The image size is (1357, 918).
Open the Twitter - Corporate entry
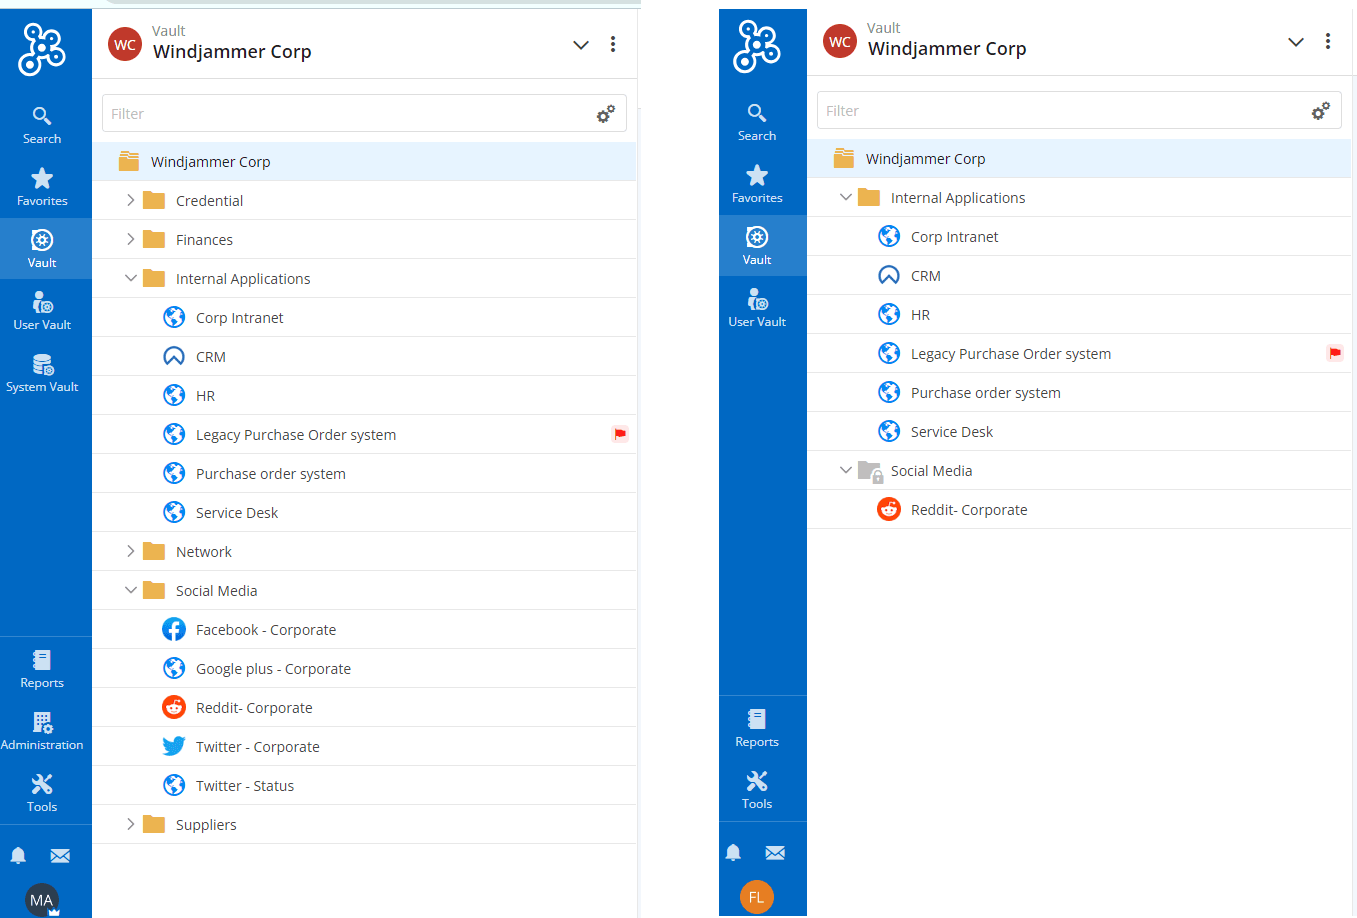257,747
